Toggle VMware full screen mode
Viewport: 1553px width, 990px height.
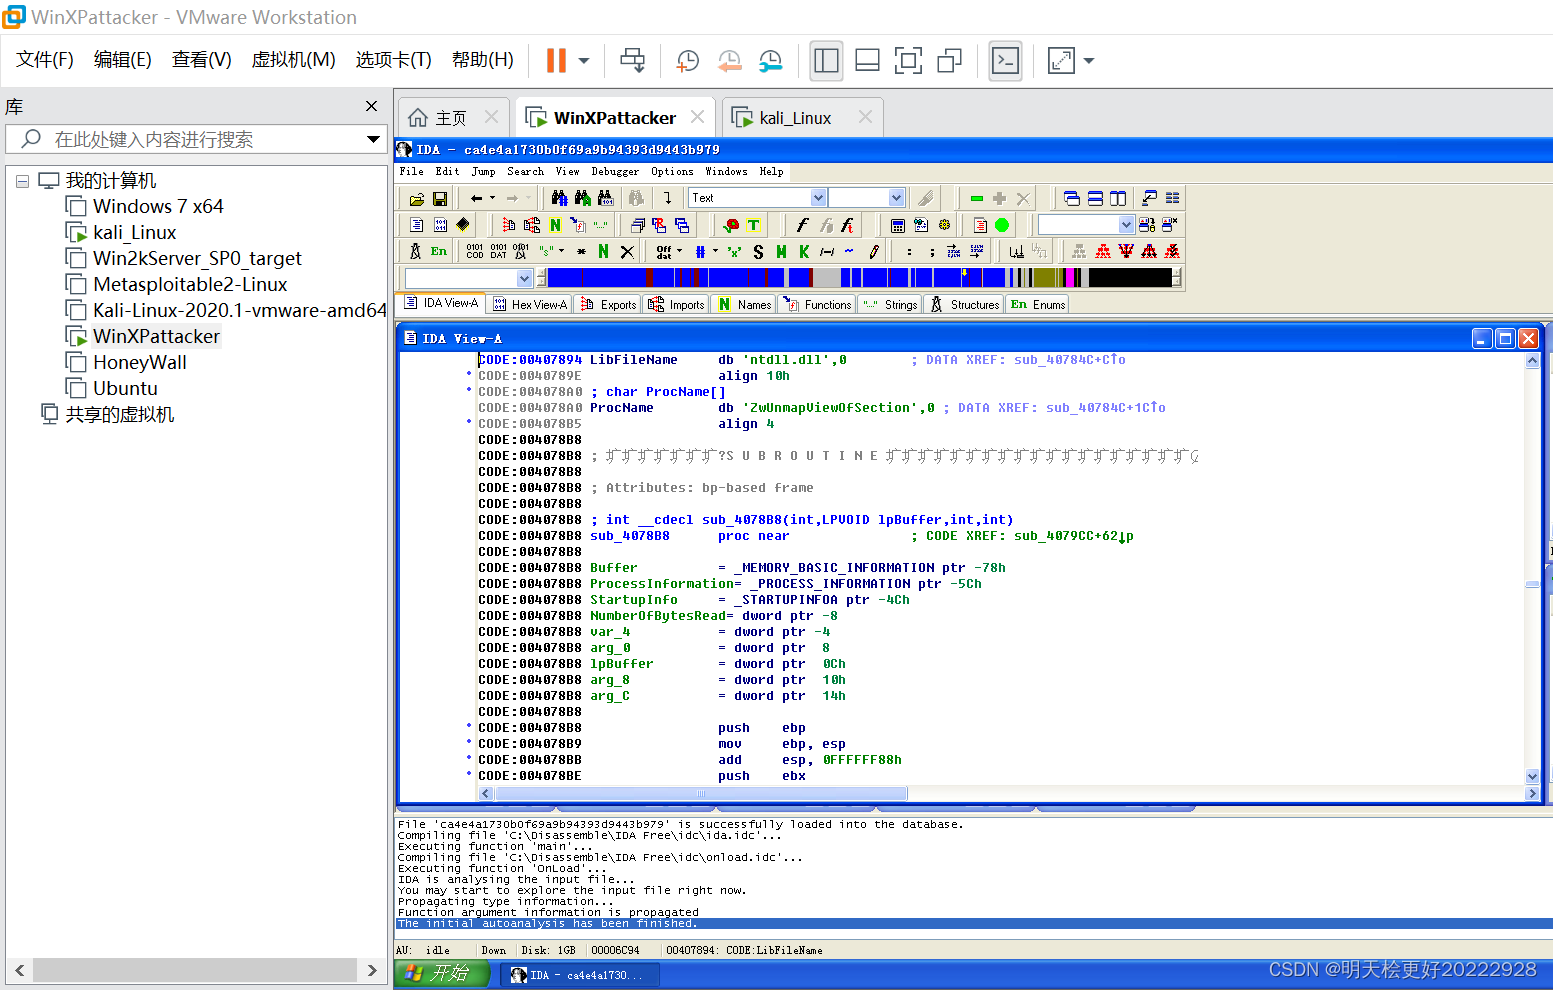click(x=908, y=61)
